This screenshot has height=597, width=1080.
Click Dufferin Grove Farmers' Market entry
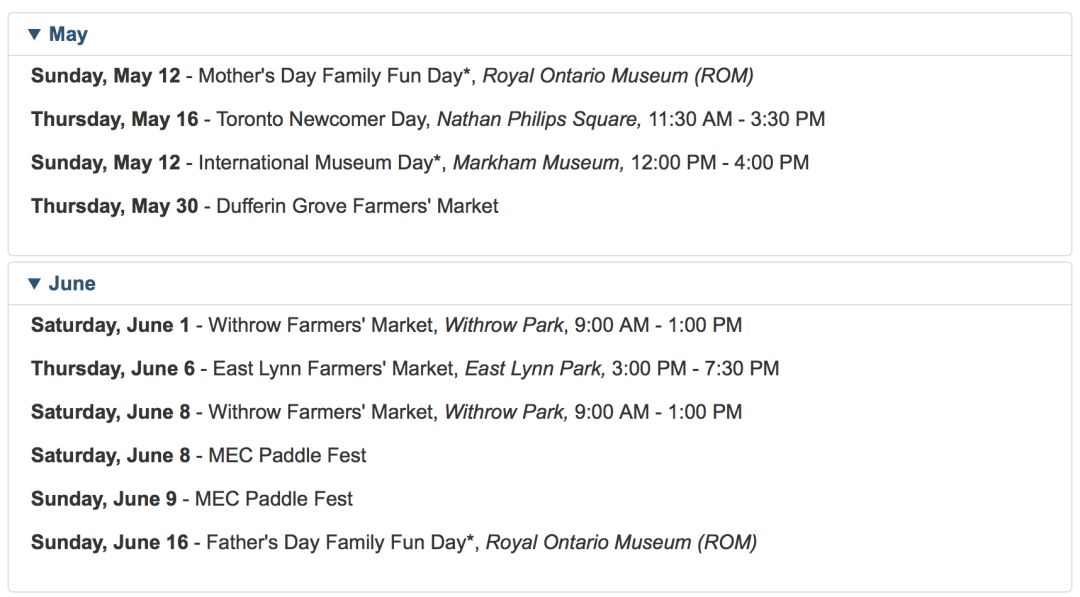tap(265, 206)
